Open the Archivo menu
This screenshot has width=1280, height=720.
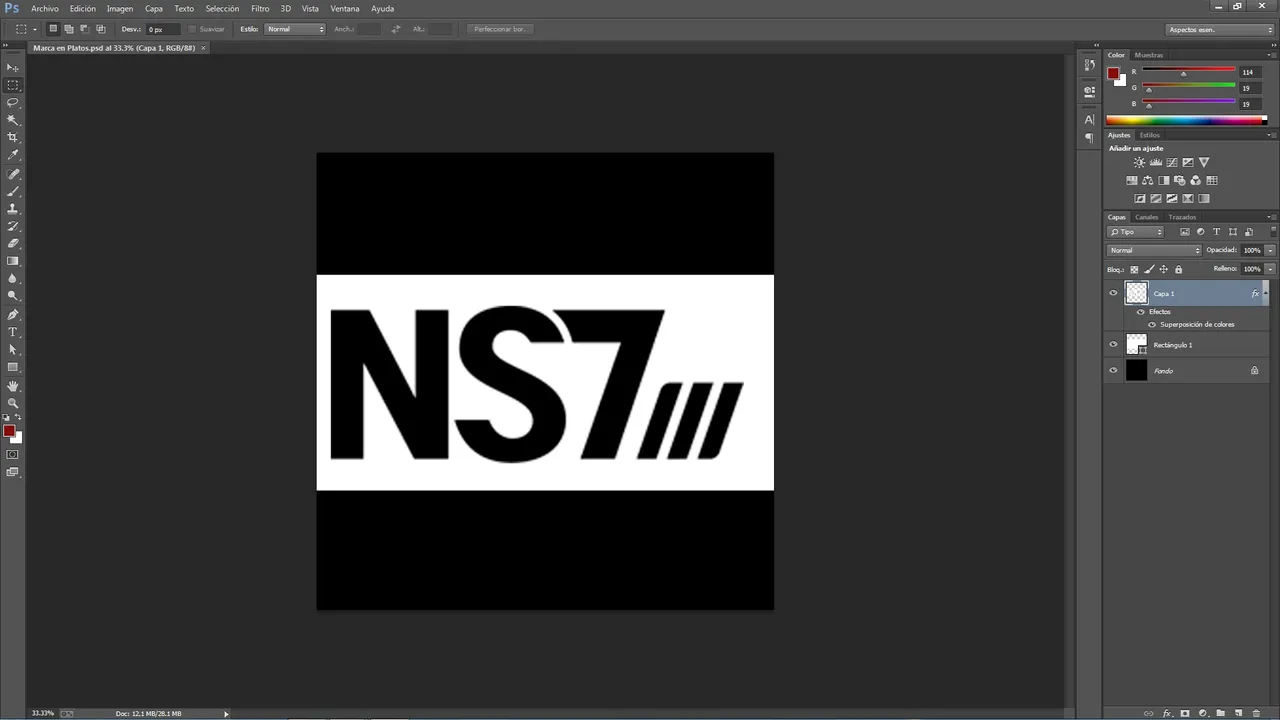45,8
